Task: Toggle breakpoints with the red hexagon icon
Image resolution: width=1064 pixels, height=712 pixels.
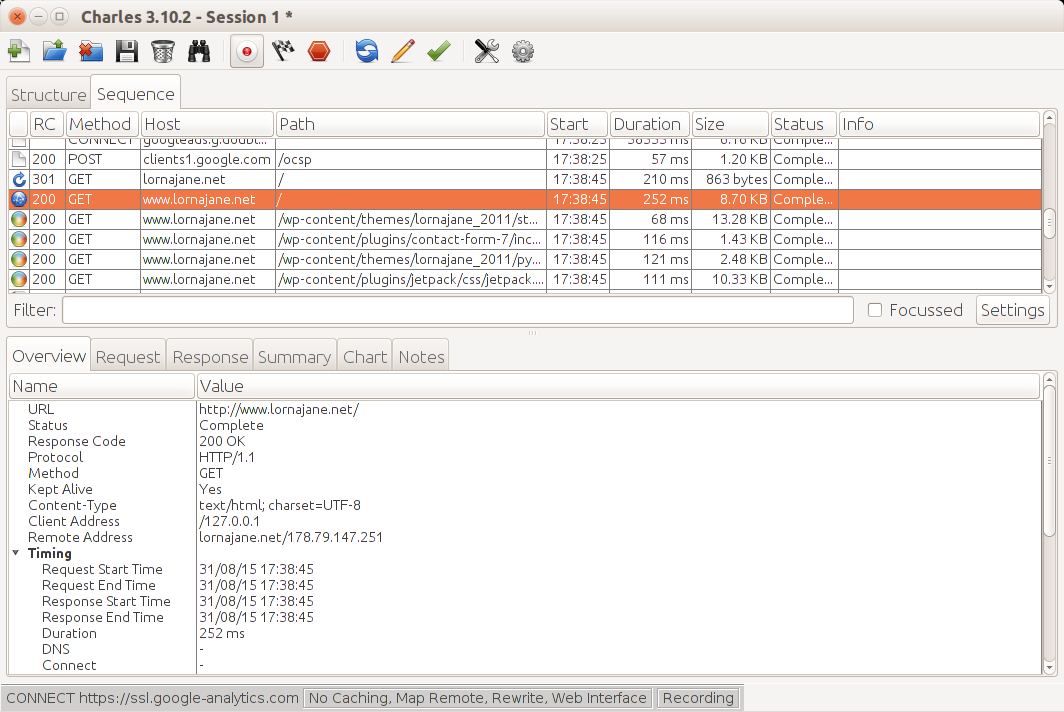Action: (319, 51)
